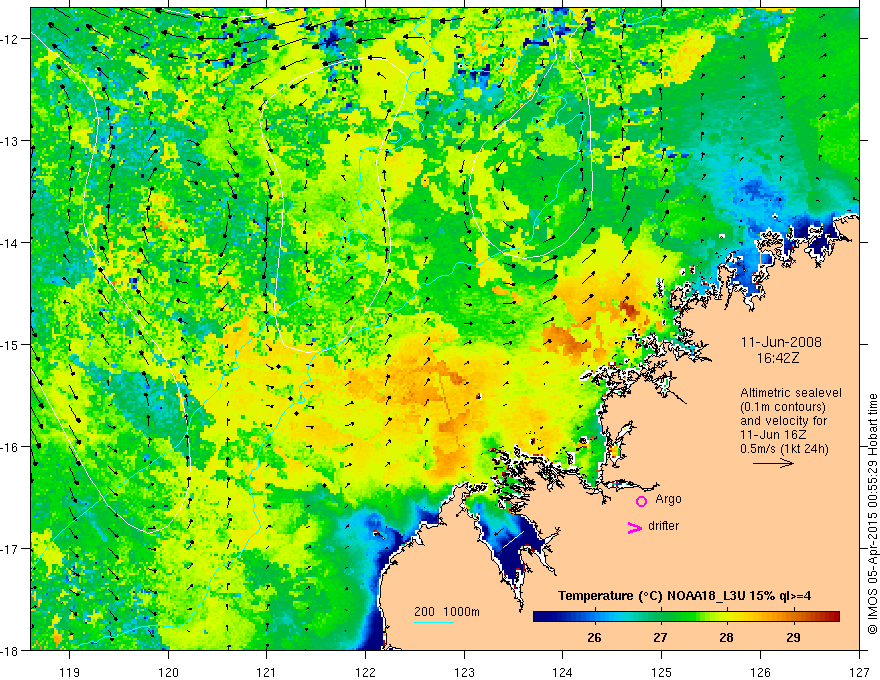Click the colorbar value 26
This screenshot has width=880, height=680.
pos(594,637)
